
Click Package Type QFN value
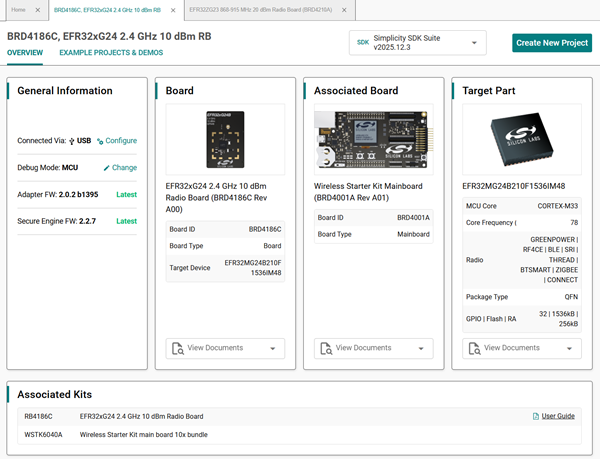point(571,297)
